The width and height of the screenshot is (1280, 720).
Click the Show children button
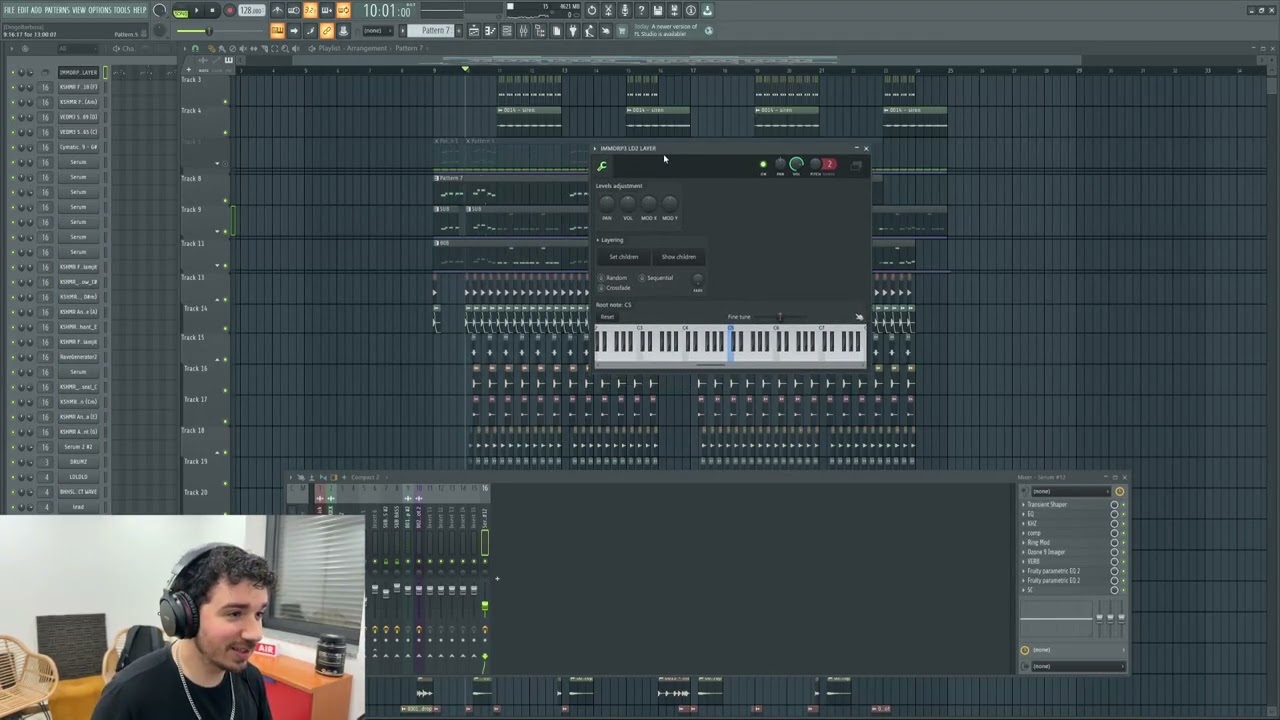(x=678, y=257)
